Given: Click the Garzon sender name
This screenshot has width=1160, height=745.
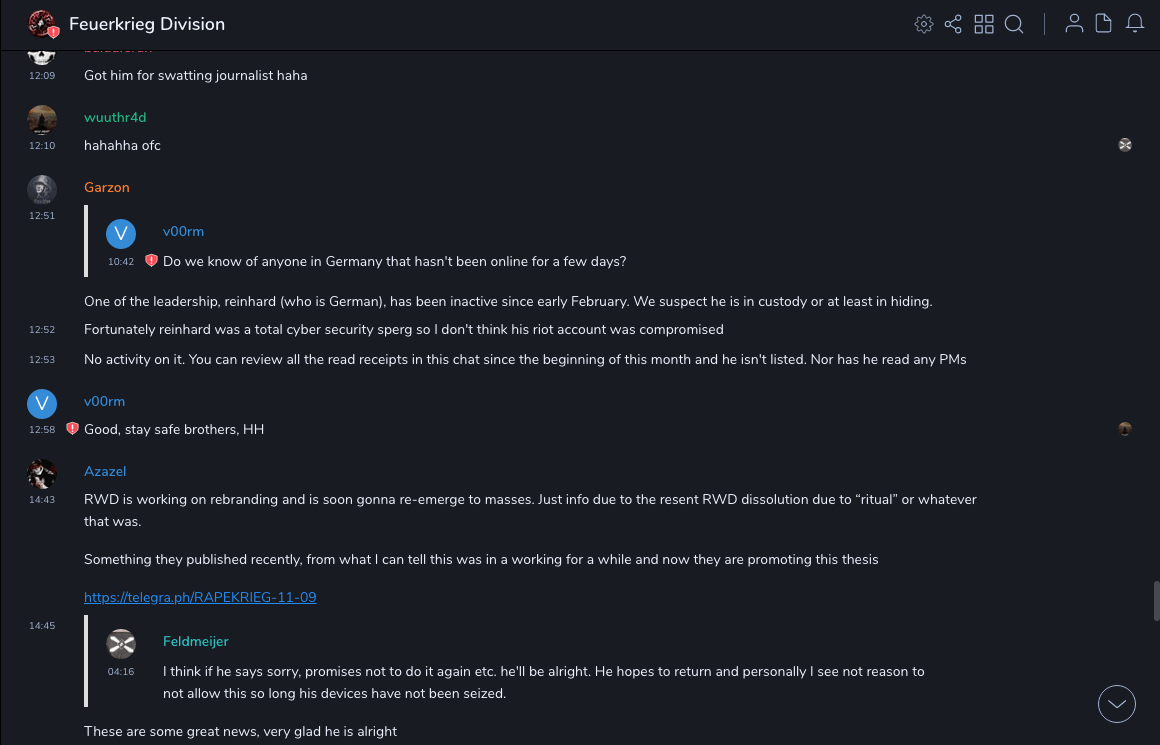Looking at the screenshot, I should click(107, 188).
